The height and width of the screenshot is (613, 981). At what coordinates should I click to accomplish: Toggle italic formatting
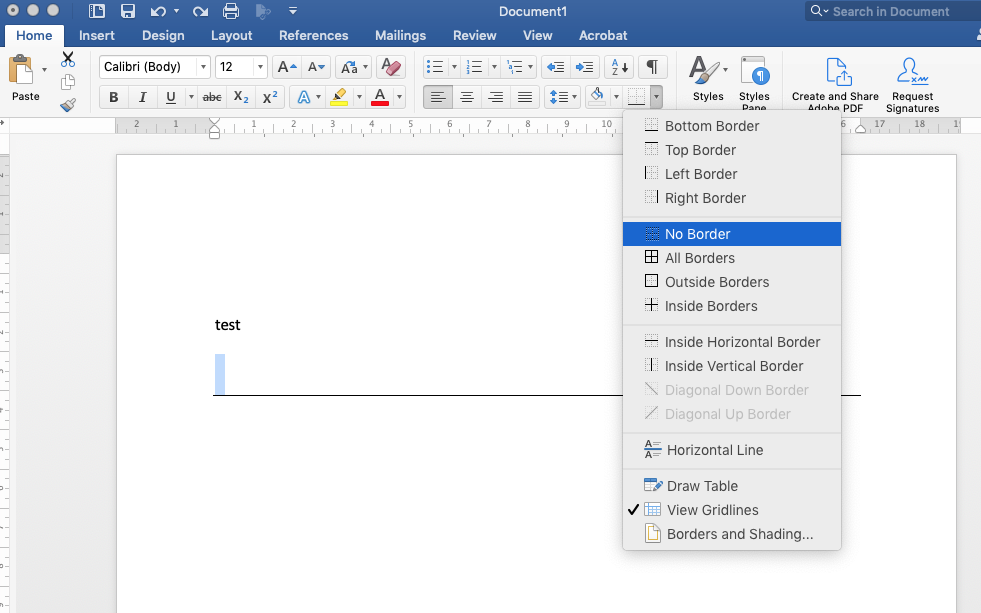142,97
